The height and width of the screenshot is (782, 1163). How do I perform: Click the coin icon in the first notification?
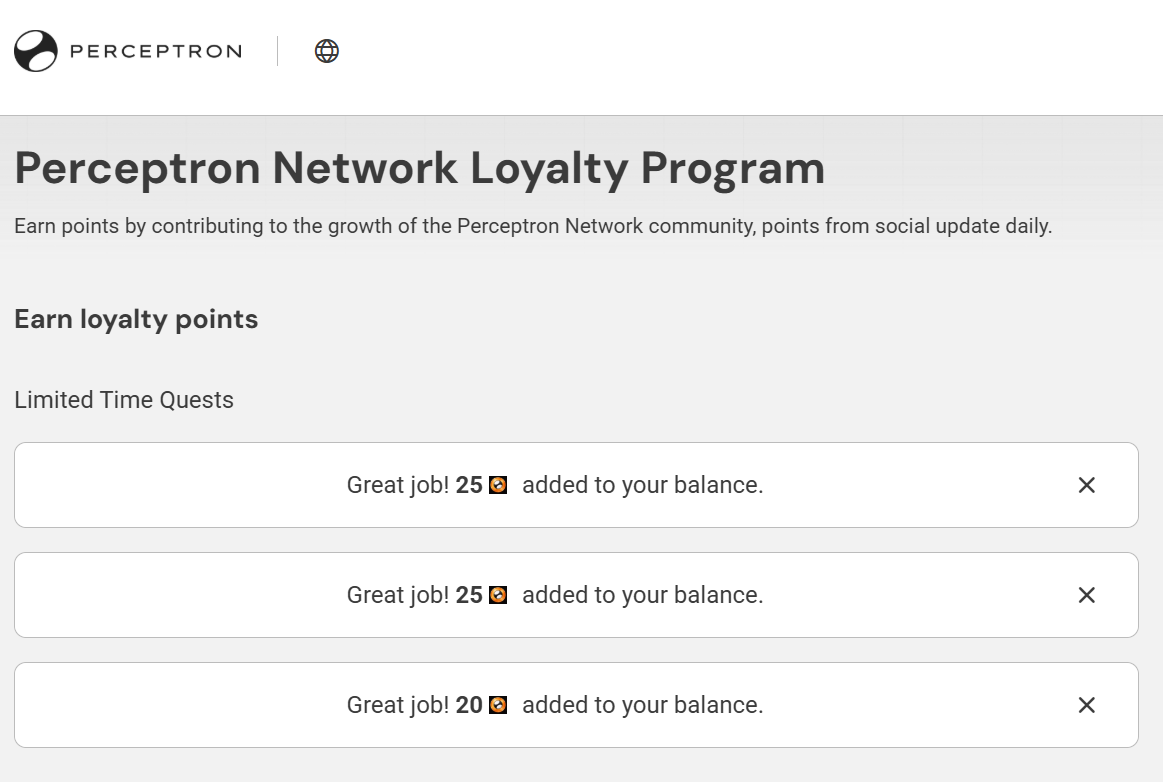click(498, 485)
